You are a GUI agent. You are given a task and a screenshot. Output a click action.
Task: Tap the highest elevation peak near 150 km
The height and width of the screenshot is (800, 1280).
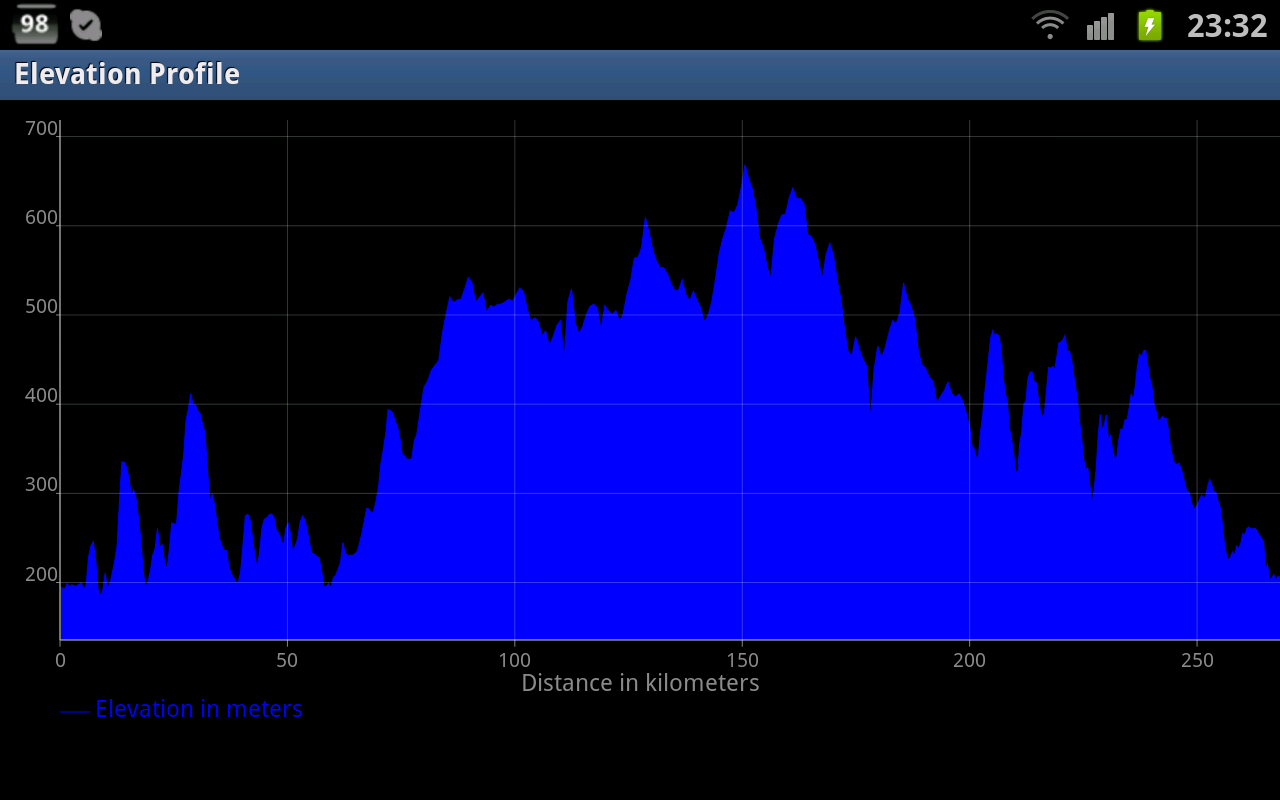[x=744, y=166]
